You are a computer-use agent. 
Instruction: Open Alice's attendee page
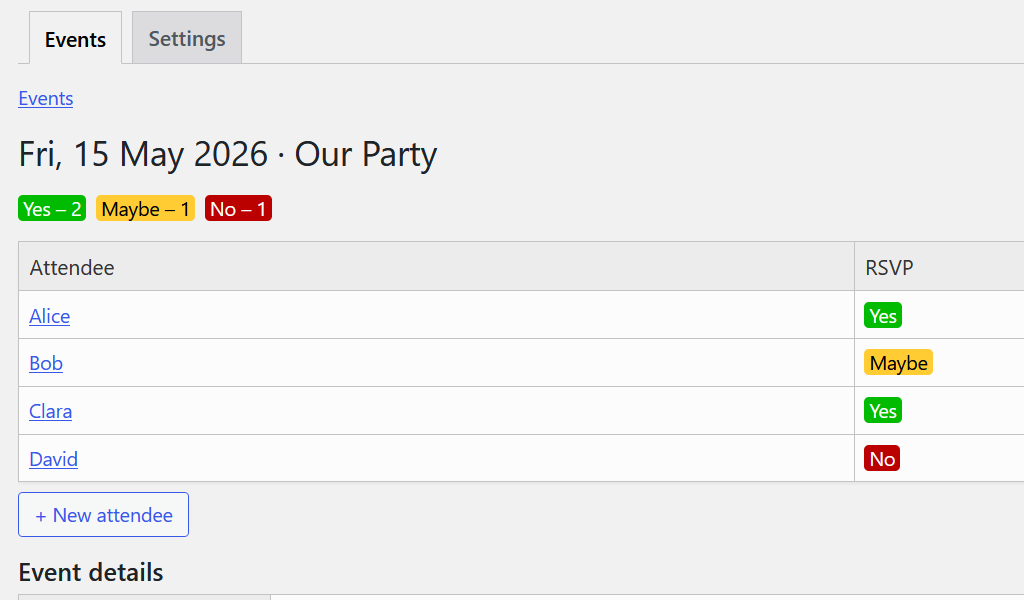(49, 316)
